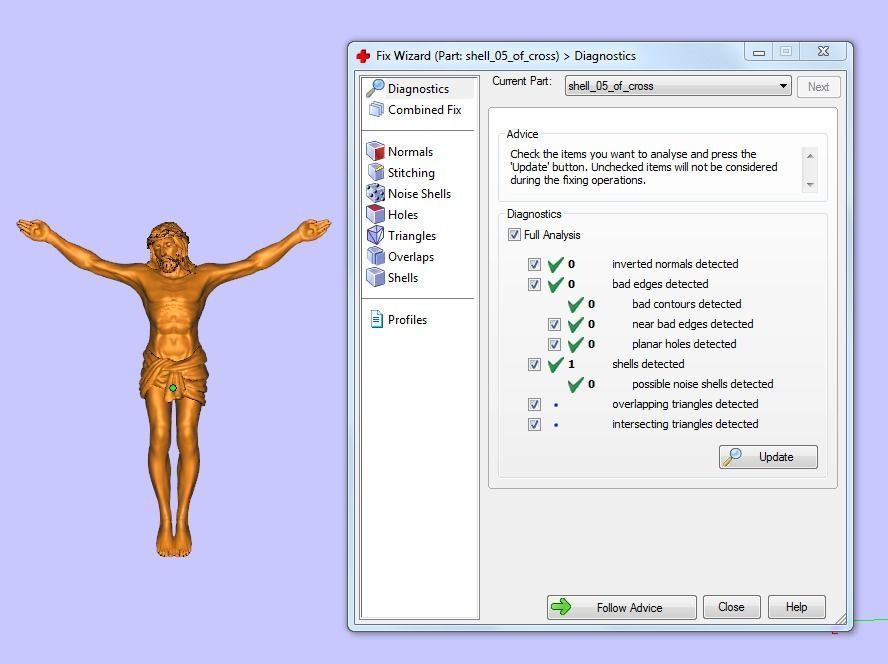Select the Normals cube icon
The height and width of the screenshot is (664, 888).
375,151
